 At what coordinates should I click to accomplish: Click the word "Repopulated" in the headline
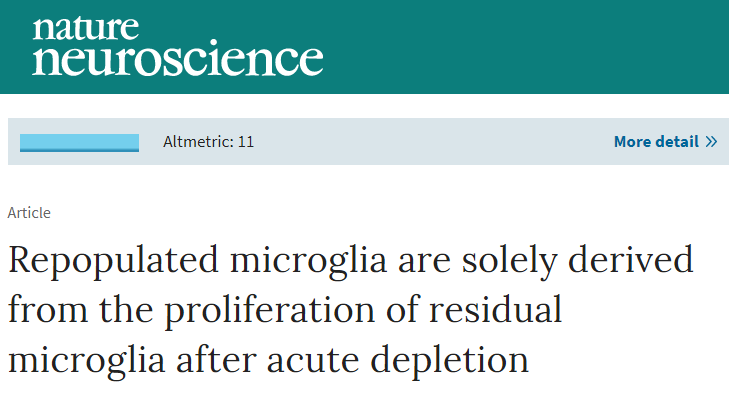coord(113,262)
